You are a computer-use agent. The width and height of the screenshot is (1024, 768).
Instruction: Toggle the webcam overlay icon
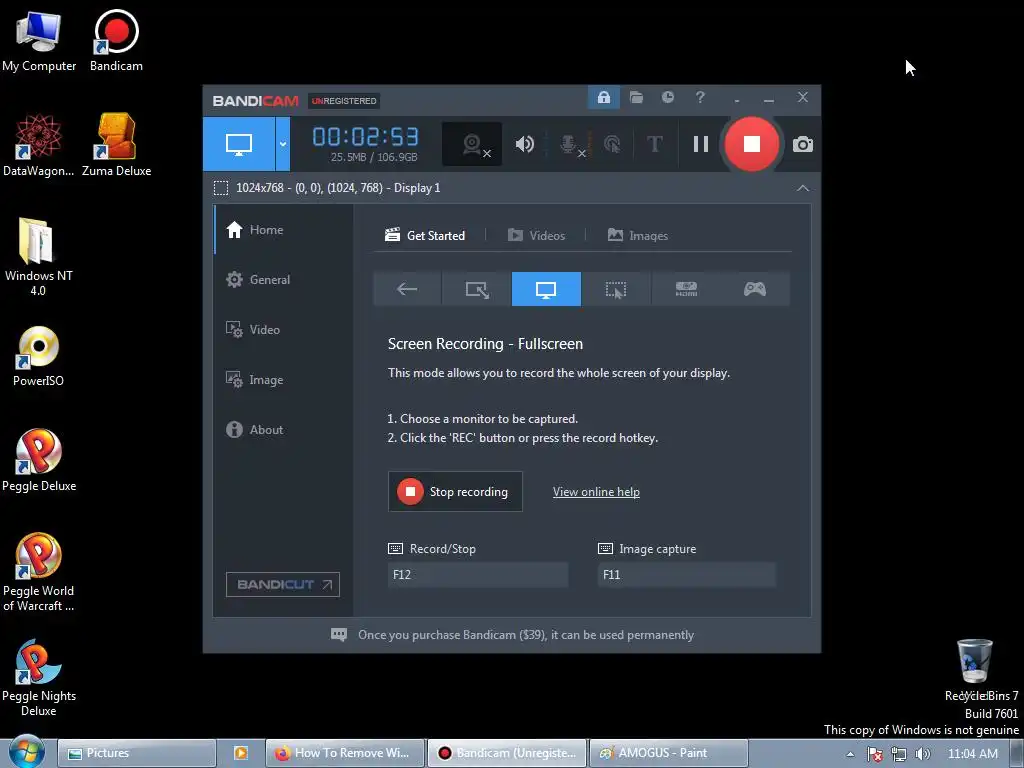(472, 144)
